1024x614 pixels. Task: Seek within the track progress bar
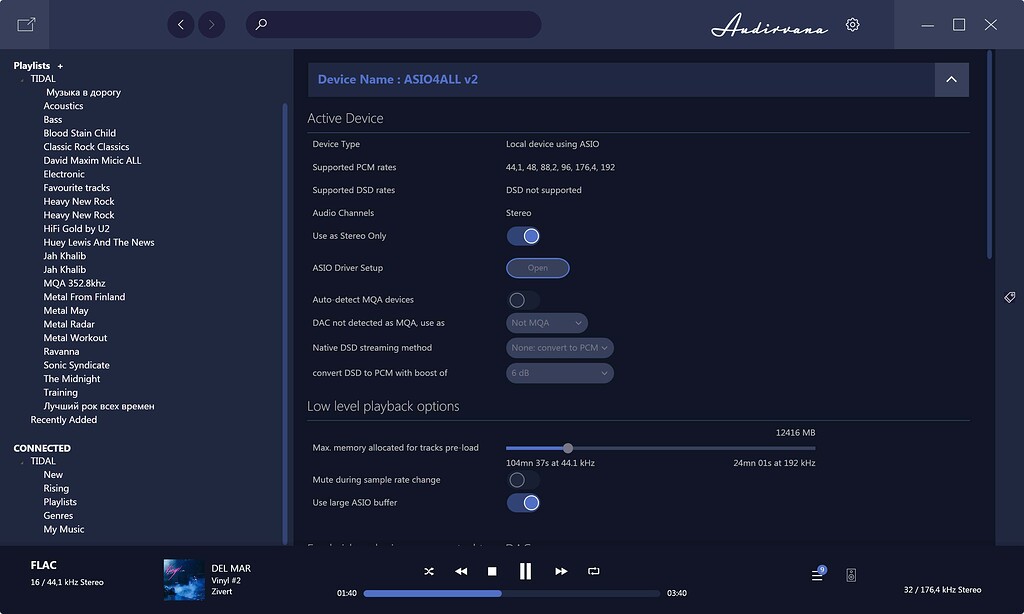click(511, 593)
